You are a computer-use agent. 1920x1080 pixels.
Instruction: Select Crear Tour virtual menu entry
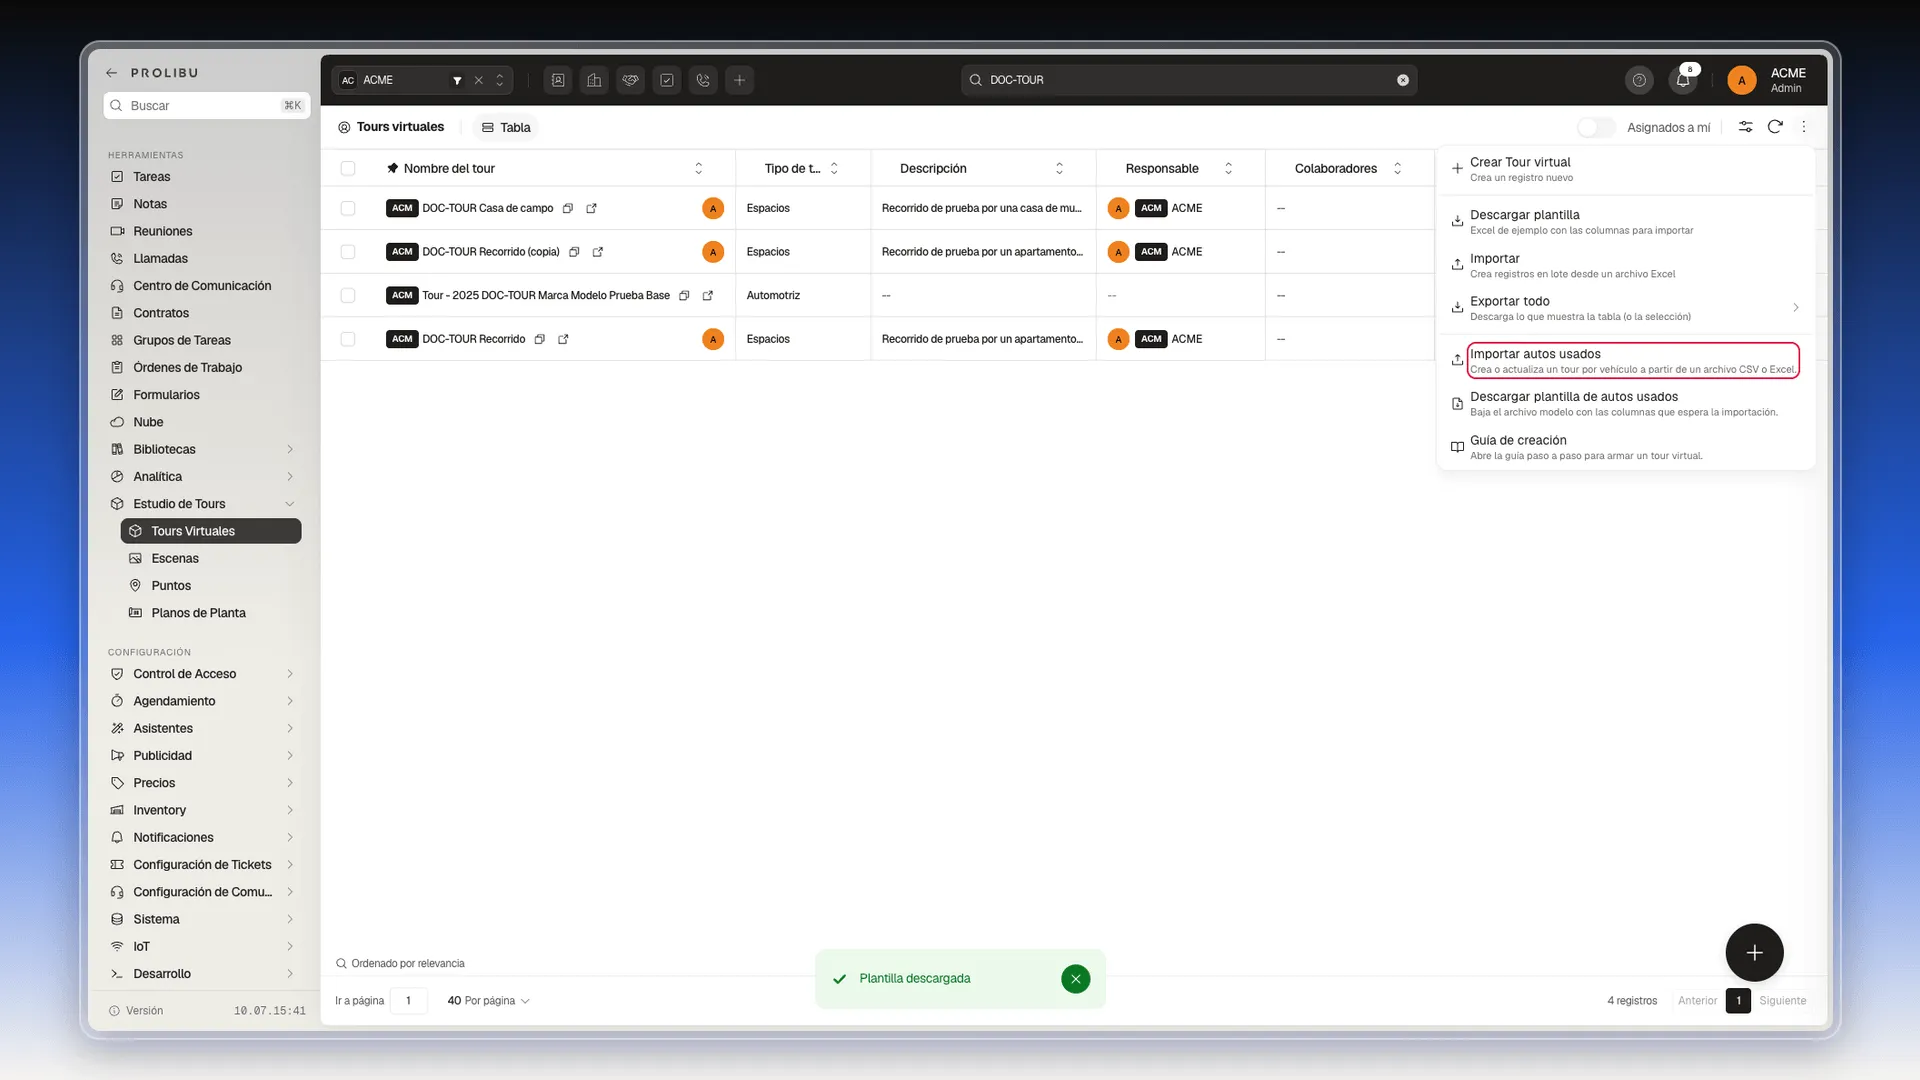[1625, 169]
